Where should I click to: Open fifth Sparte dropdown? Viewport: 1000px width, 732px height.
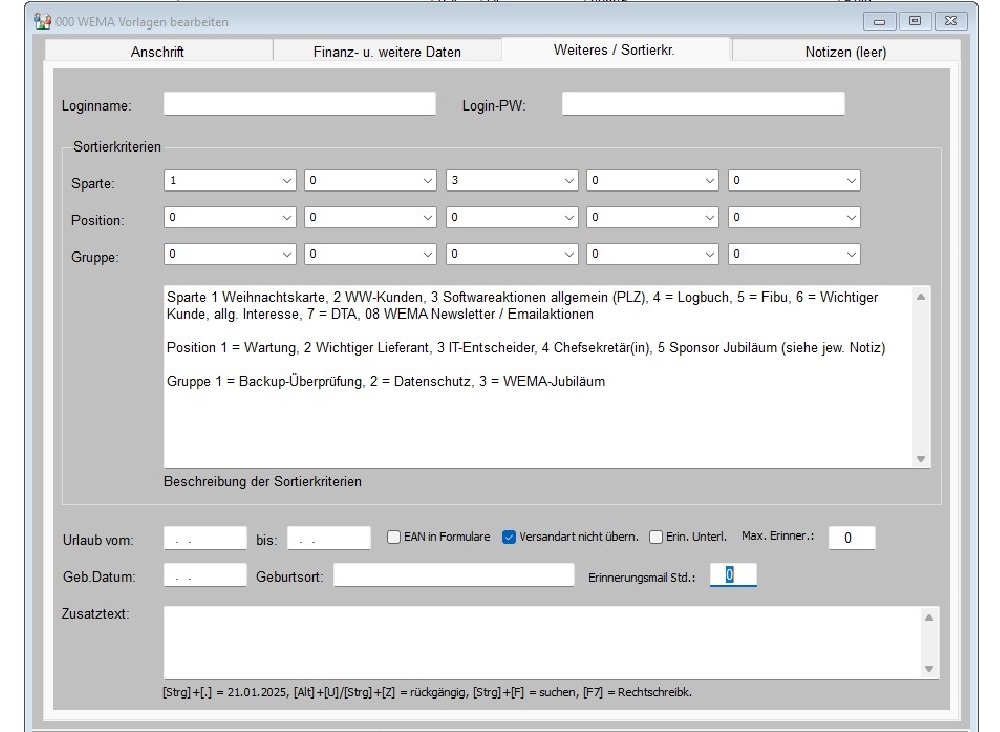(x=794, y=180)
